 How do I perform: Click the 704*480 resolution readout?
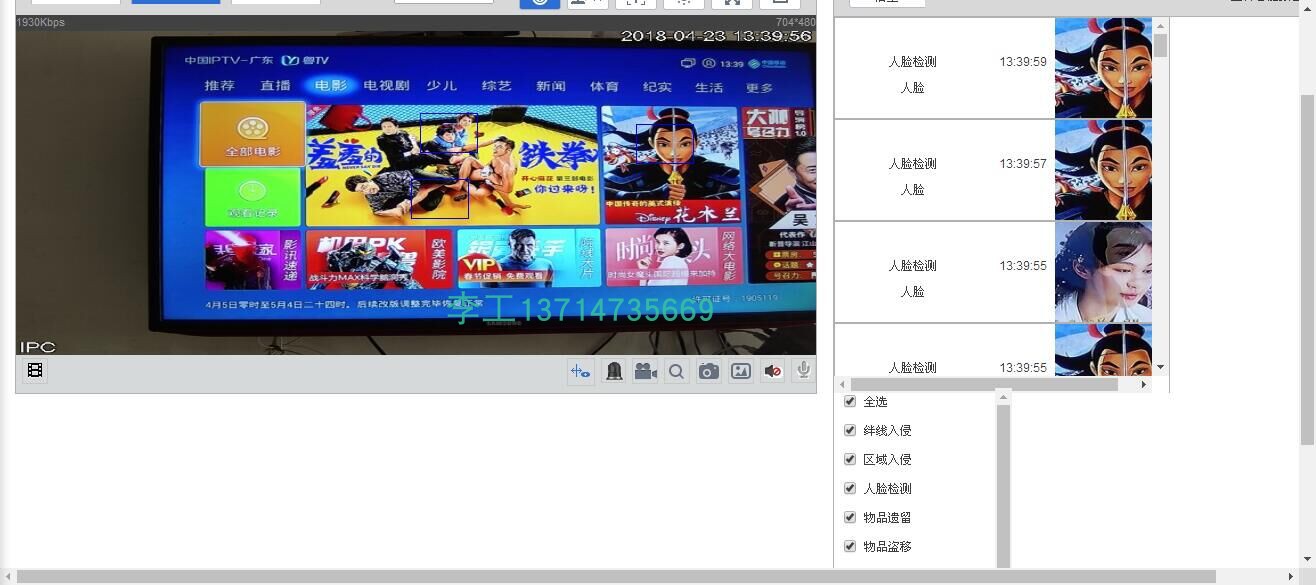click(x=796, y=22)
